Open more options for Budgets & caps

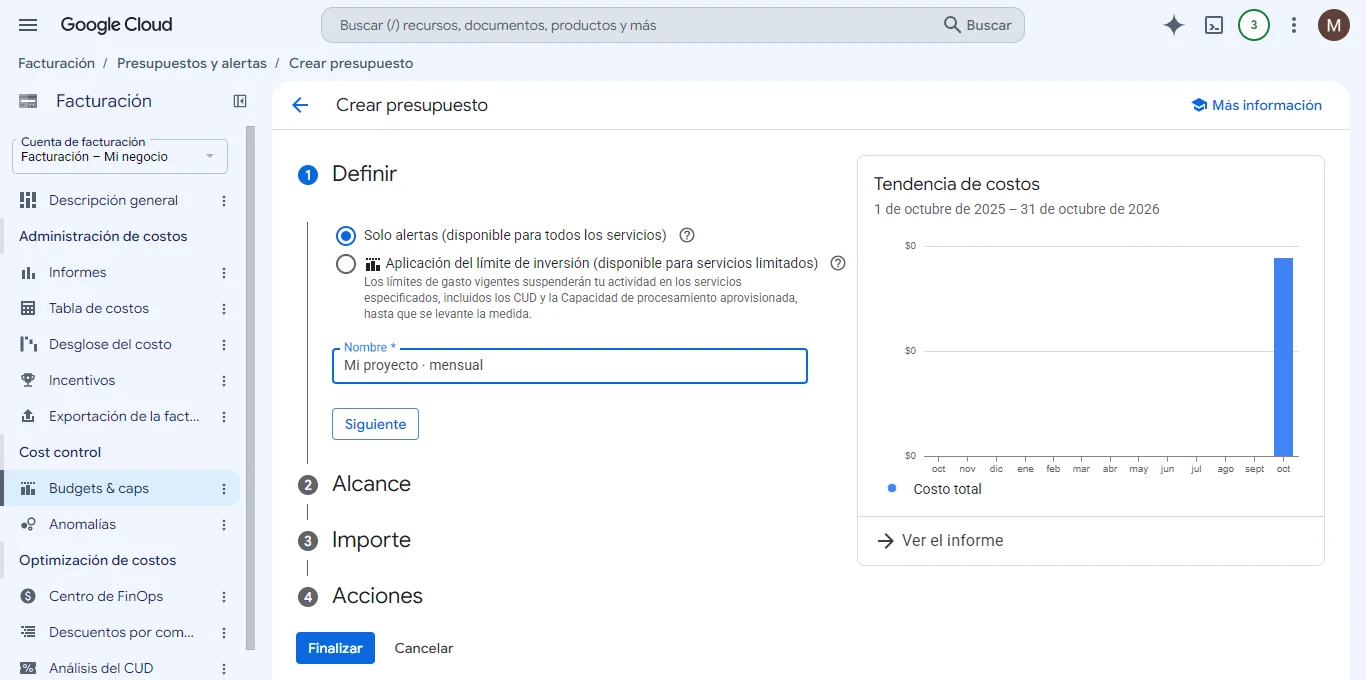(224, 488)
